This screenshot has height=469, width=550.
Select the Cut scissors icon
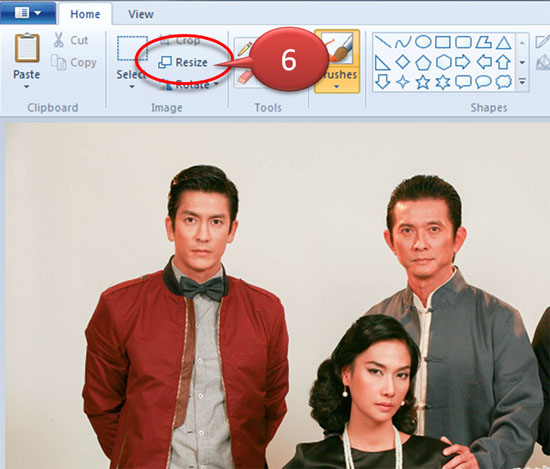click(59, 40)
